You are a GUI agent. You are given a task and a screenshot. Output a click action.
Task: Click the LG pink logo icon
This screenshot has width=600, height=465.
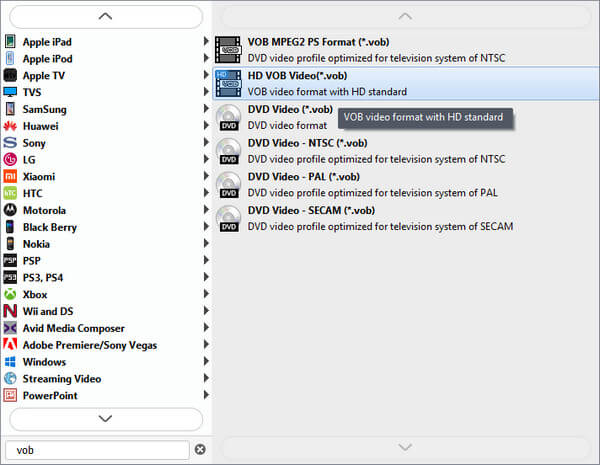pos(10,159)
